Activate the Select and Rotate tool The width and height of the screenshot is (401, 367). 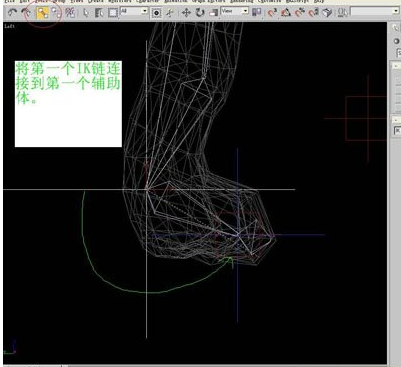(x=200, y=13)
